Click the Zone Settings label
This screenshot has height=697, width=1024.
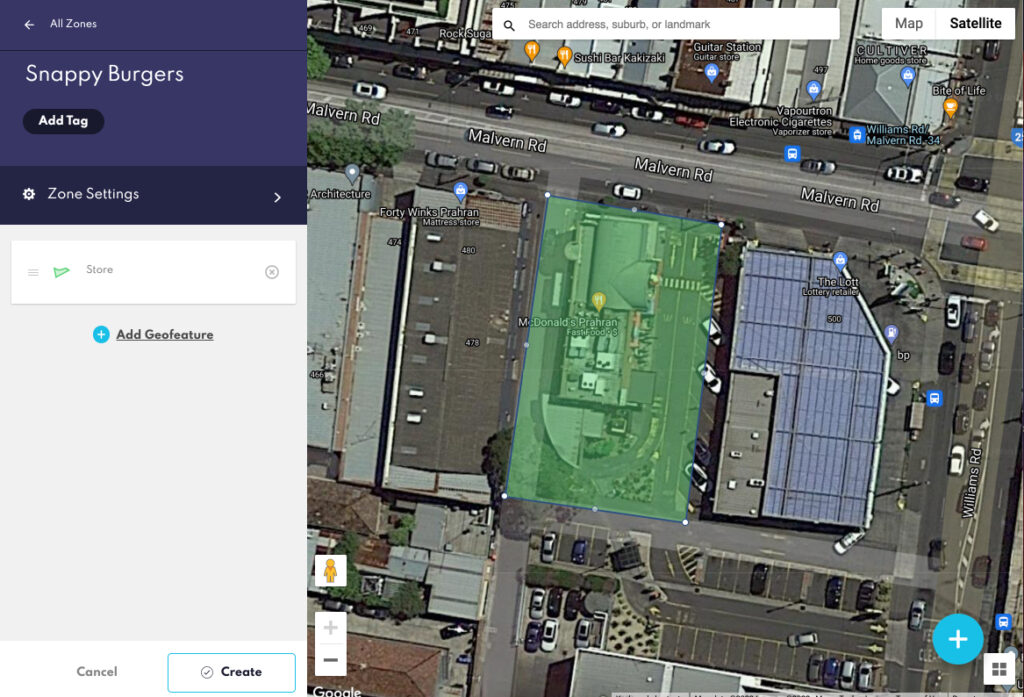click(x=93, y=194)
